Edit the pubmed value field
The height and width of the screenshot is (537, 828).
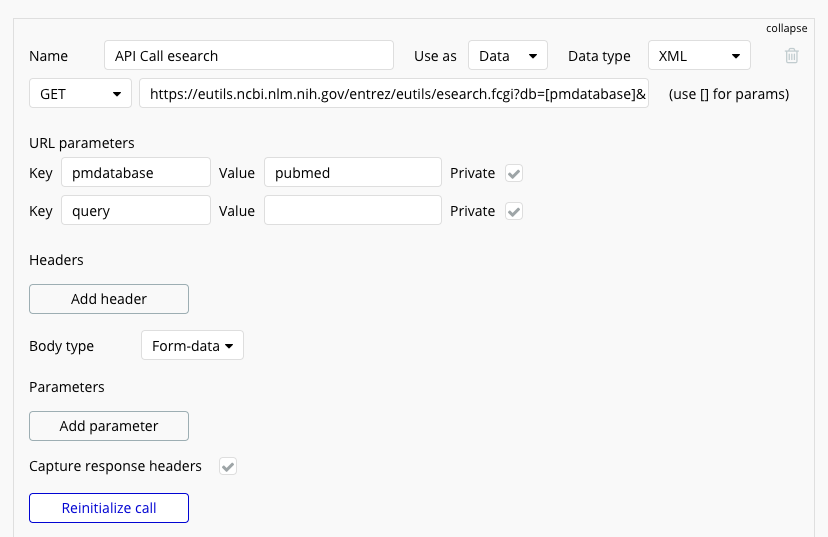[x=353, y=173]
